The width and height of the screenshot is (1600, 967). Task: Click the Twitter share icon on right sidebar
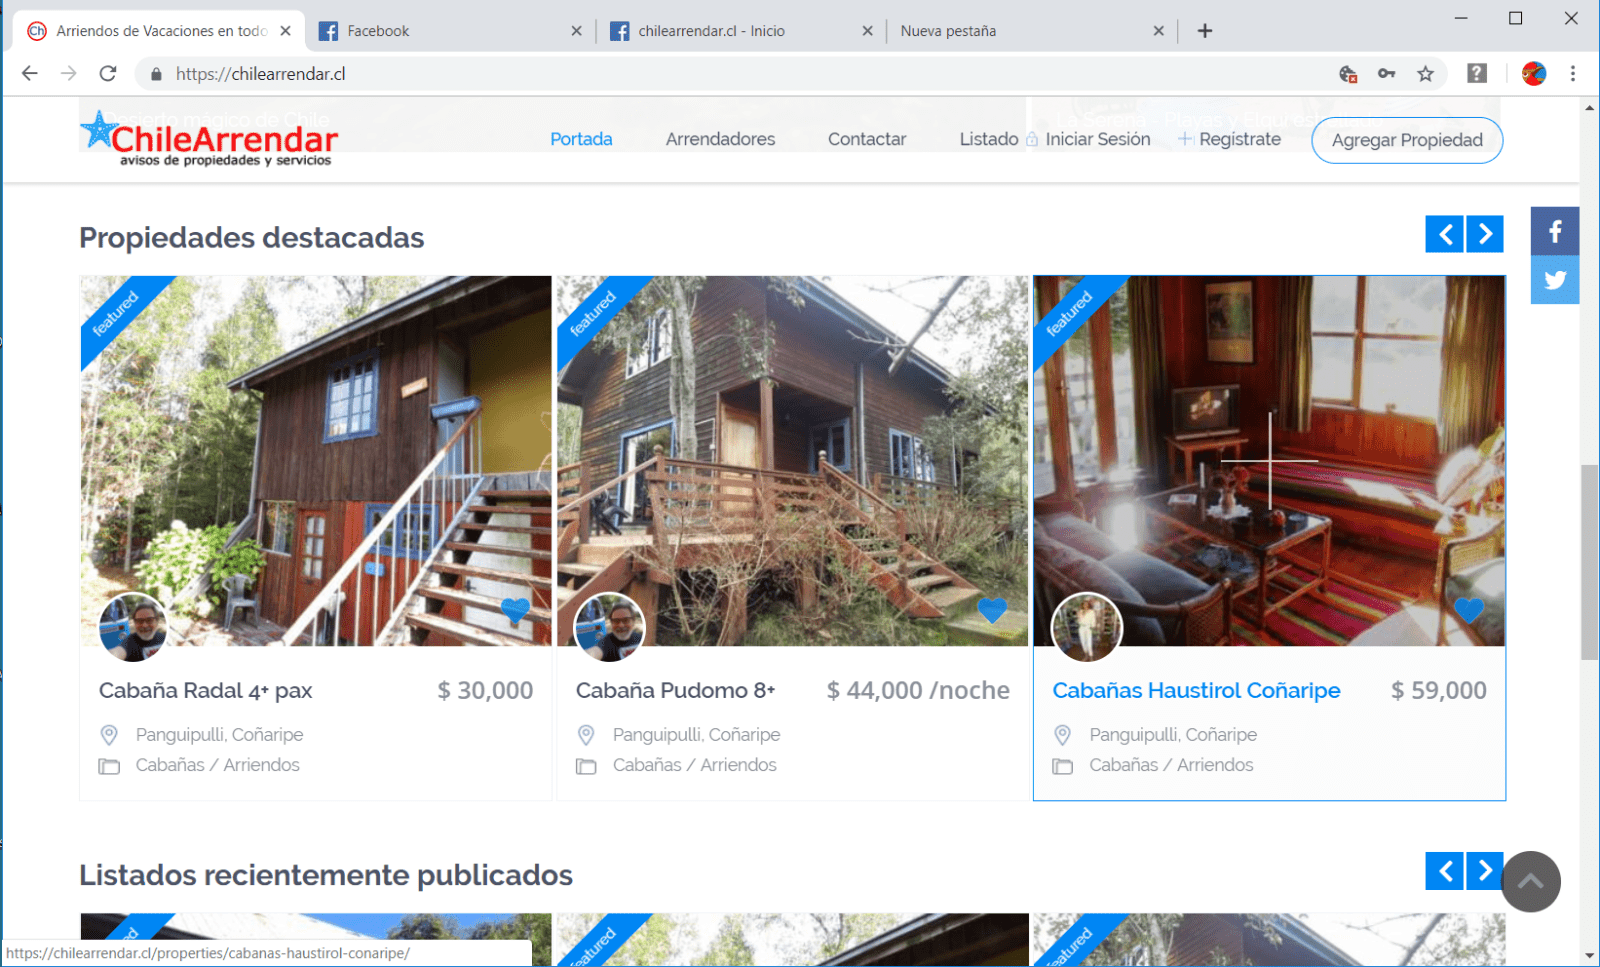click(1554, 280)
